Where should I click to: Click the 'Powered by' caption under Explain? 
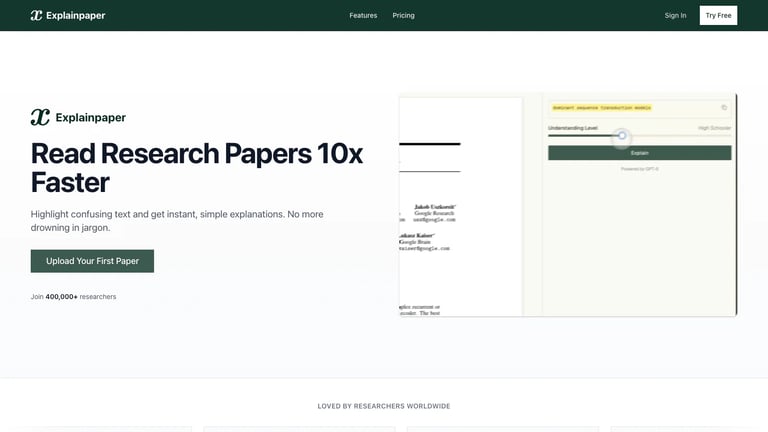(639, 169)
